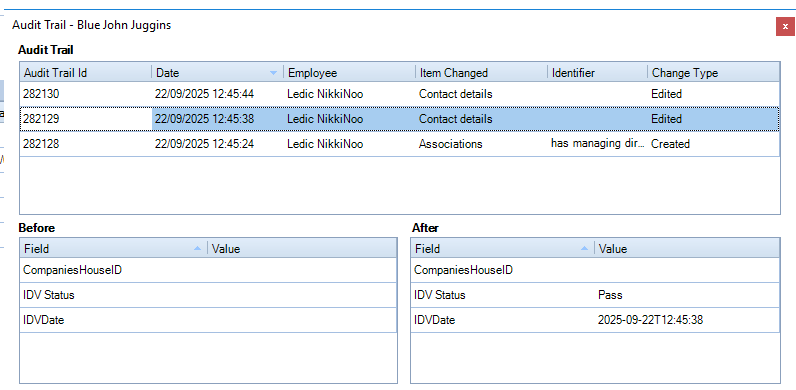This screenshot has width=796, height=390.
Task: Click date 22/09/2025 12:45:24
Action: pos(204,144)
